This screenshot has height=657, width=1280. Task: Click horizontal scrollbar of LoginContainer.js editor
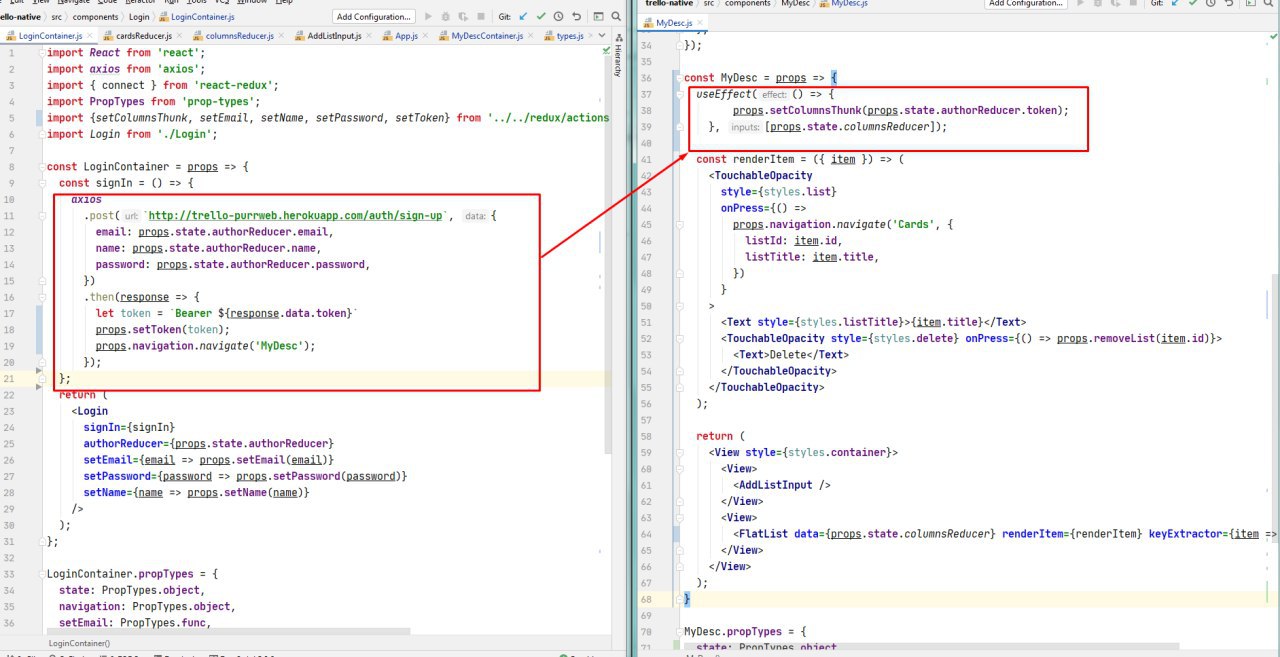[228, 631]
